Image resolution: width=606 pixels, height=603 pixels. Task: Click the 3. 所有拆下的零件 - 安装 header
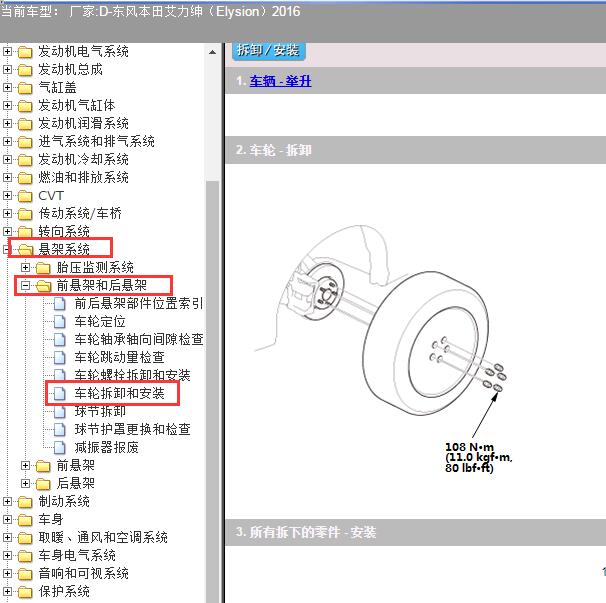tap(415, 532)
